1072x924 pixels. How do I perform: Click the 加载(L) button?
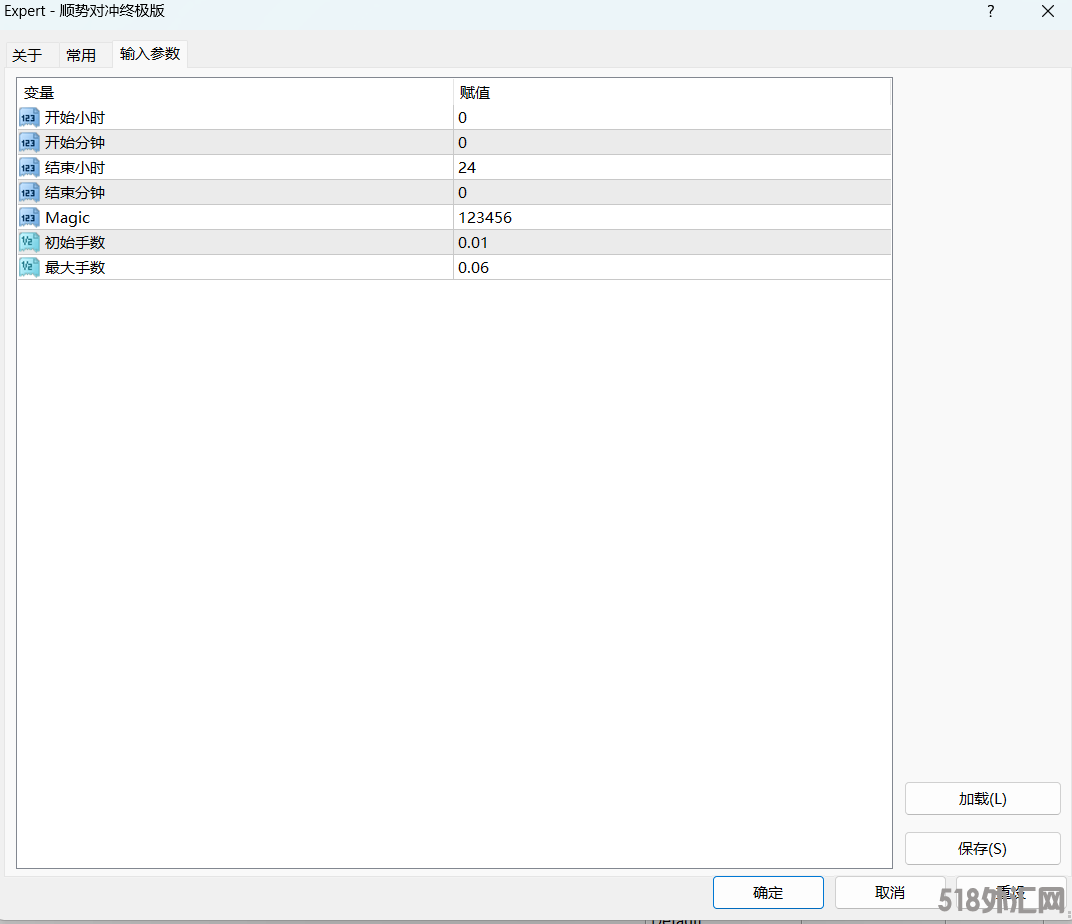(x=982, y=798)
